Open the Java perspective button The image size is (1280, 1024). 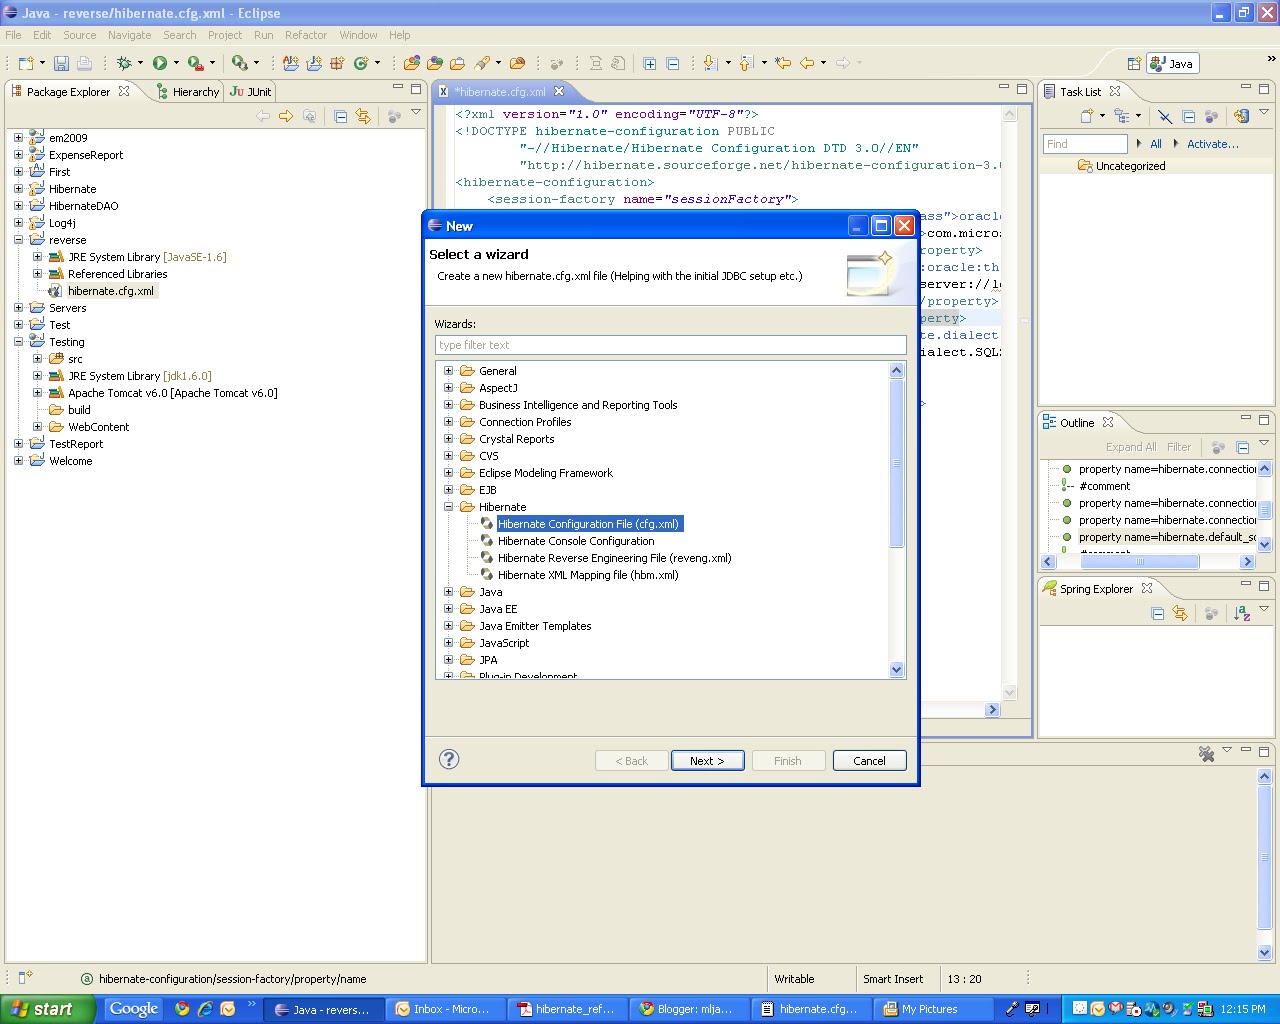[1172, 63]
